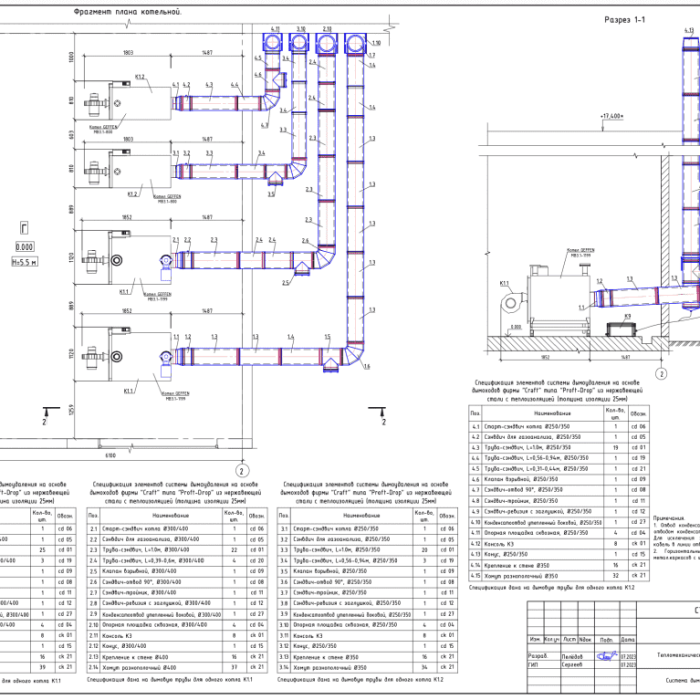Screen dimensions: 700x700
Task: Select the 3.10 chimney outlet circle
Action: pos(299,44)
